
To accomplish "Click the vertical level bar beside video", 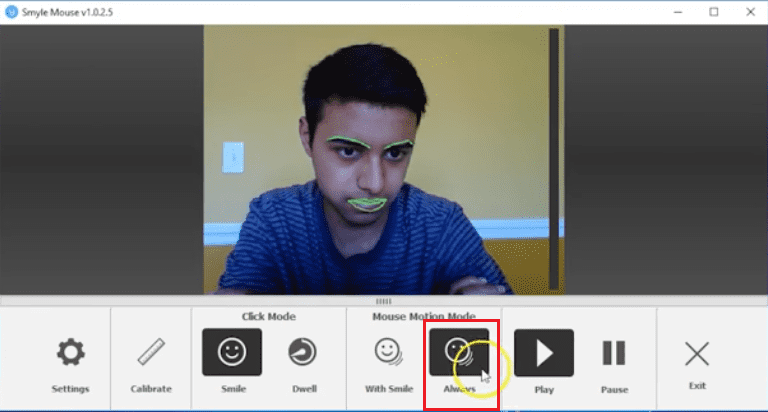I will pyautogui.click(x=553, y=160).
